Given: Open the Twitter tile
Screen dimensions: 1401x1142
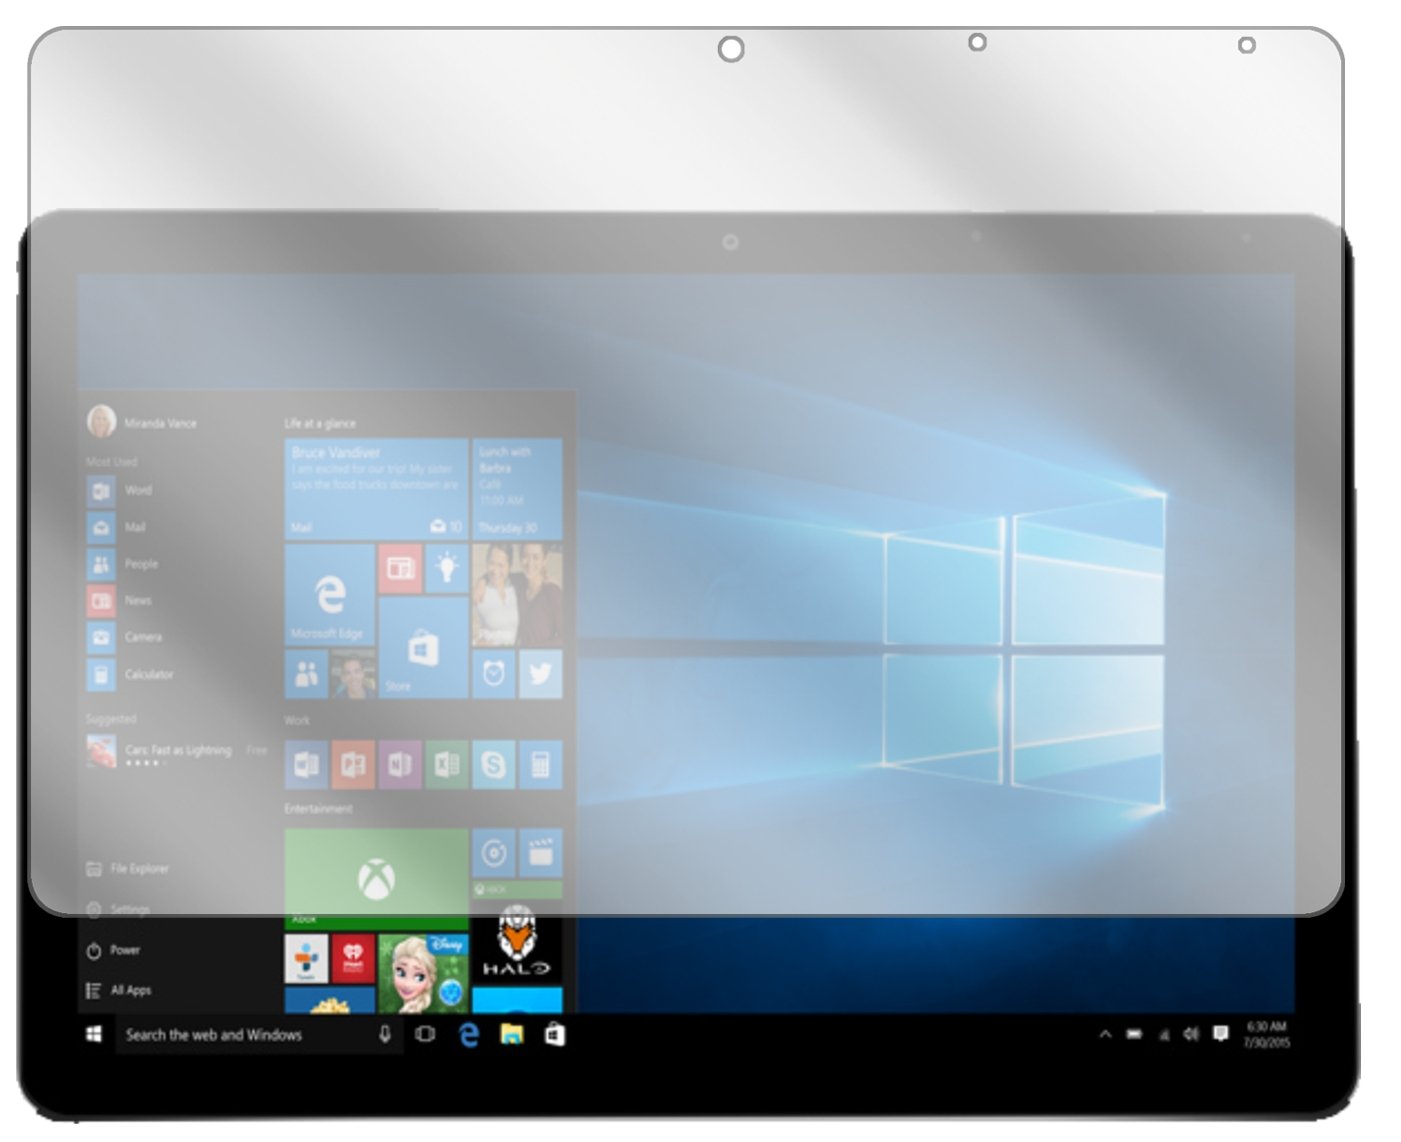Looking at the screenshot, I should pos(541,674).
